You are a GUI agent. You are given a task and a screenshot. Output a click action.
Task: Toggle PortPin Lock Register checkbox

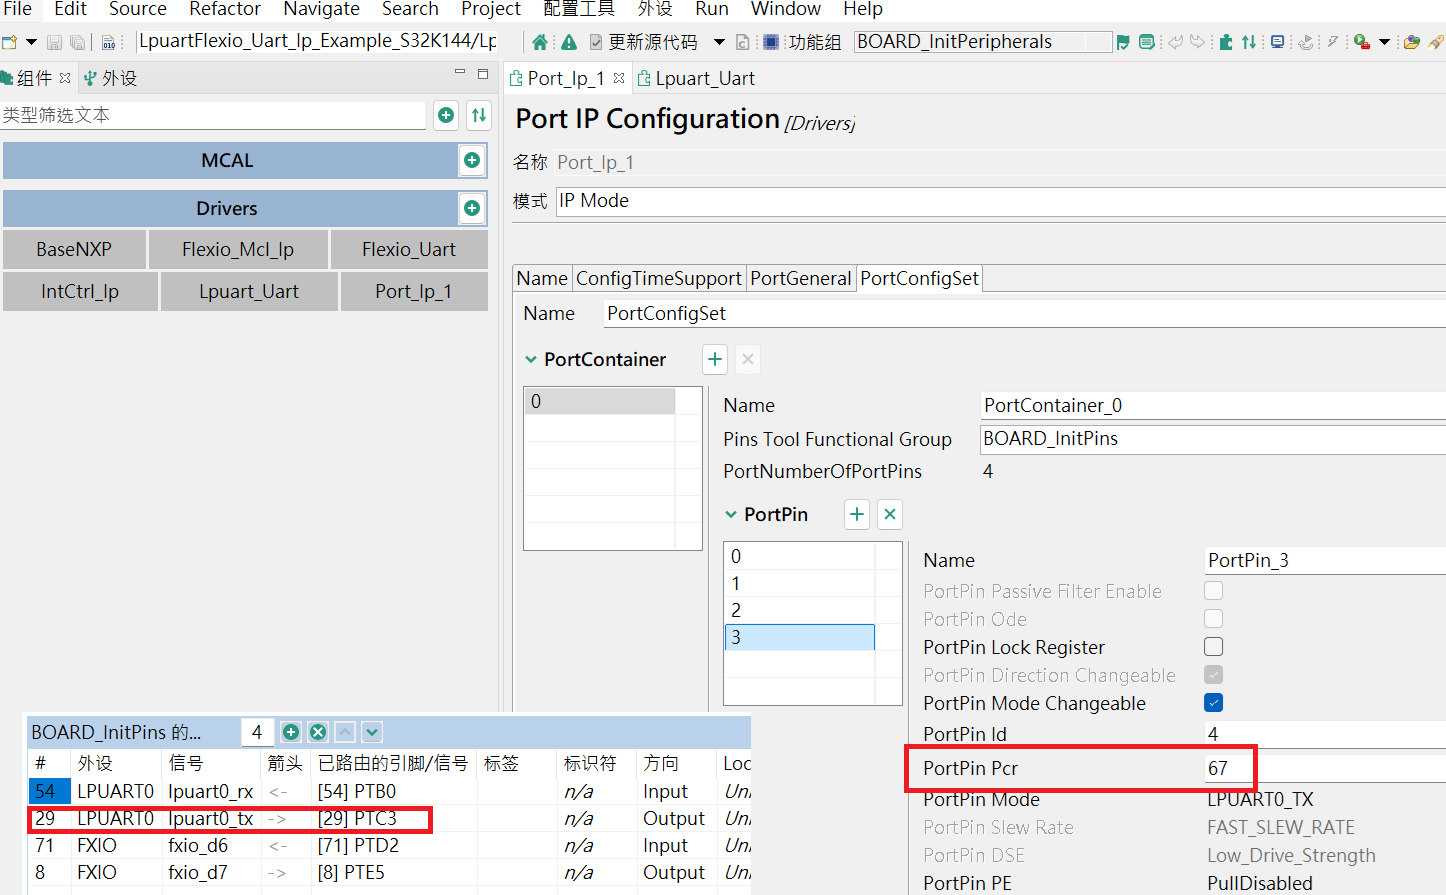pyautogui.click(x=1214, y=647)
